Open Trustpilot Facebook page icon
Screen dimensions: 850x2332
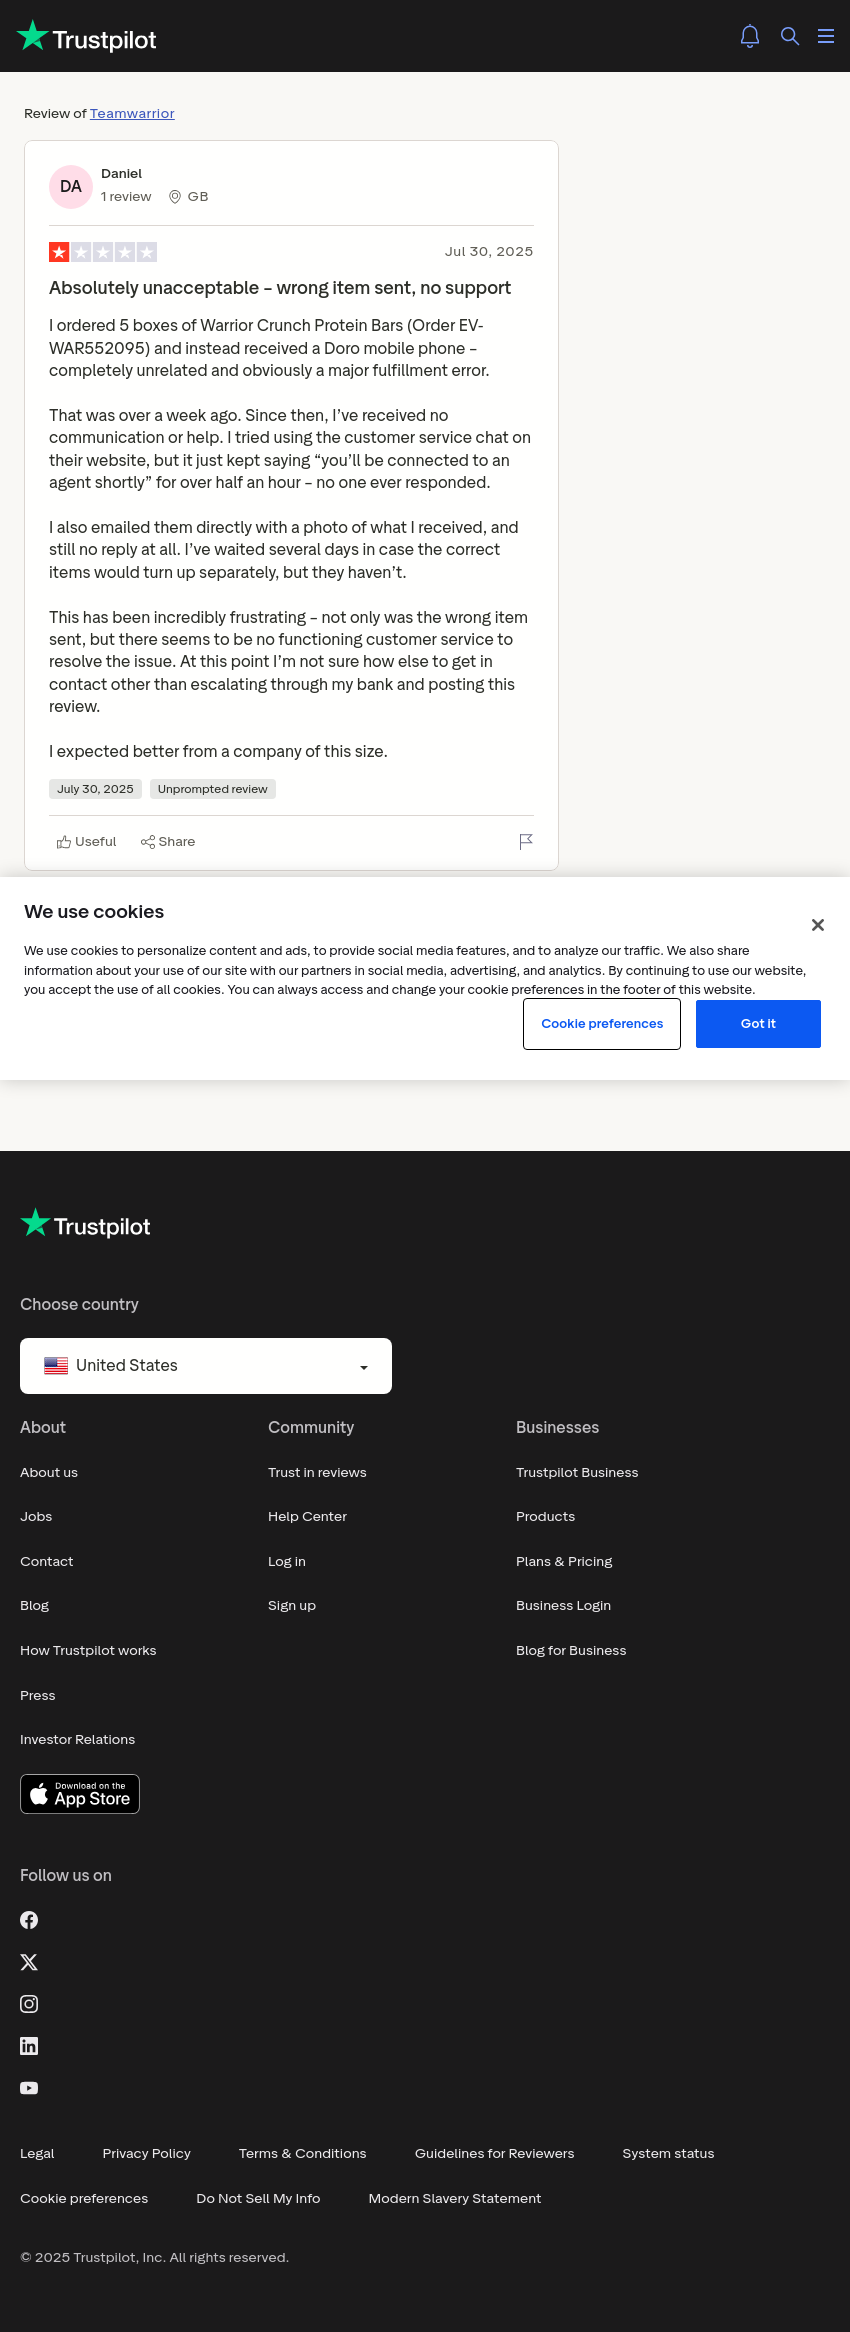point(29,1920)
